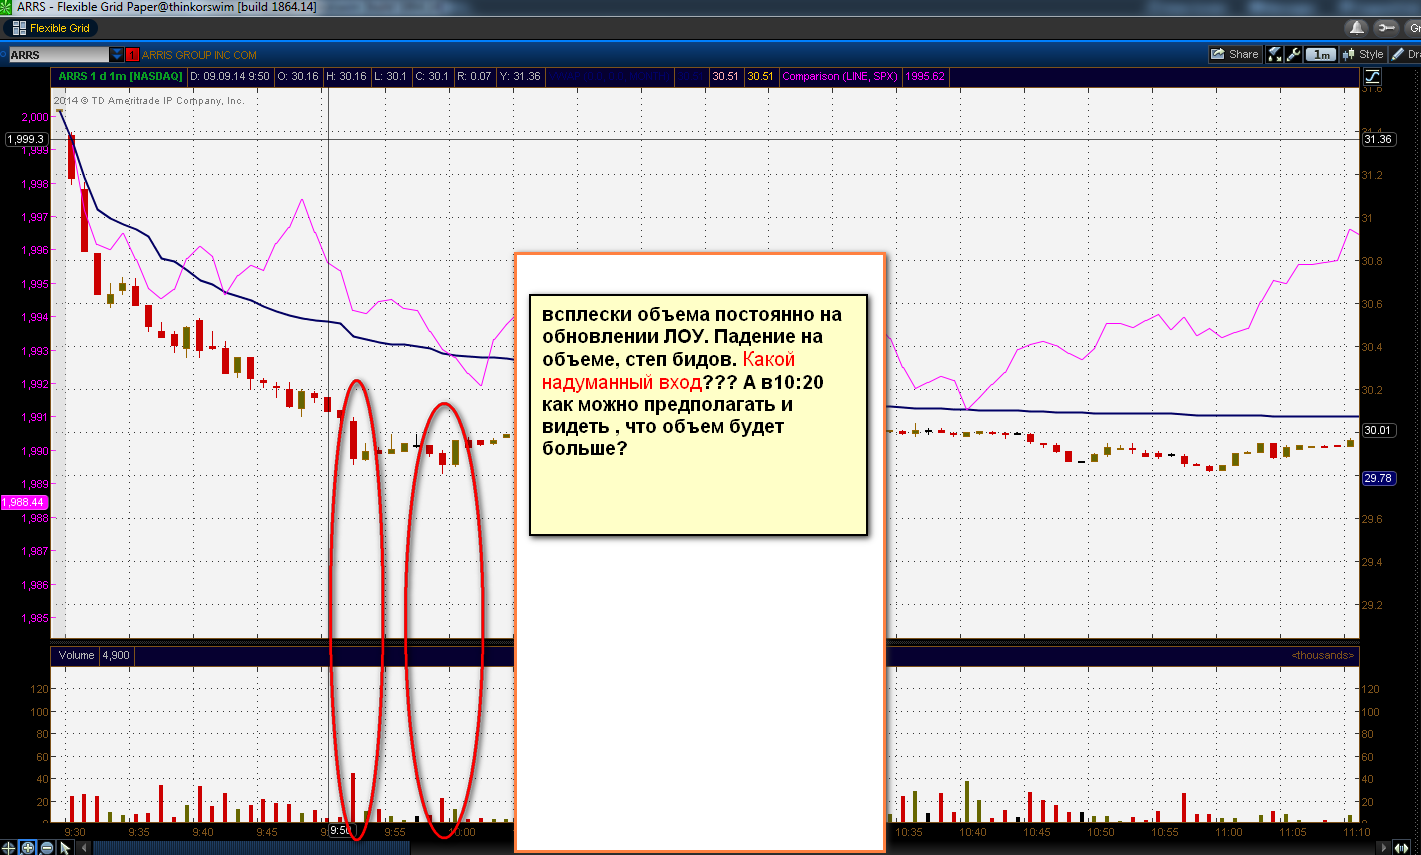Click the 30.01 last price label

coord(1378,430)
